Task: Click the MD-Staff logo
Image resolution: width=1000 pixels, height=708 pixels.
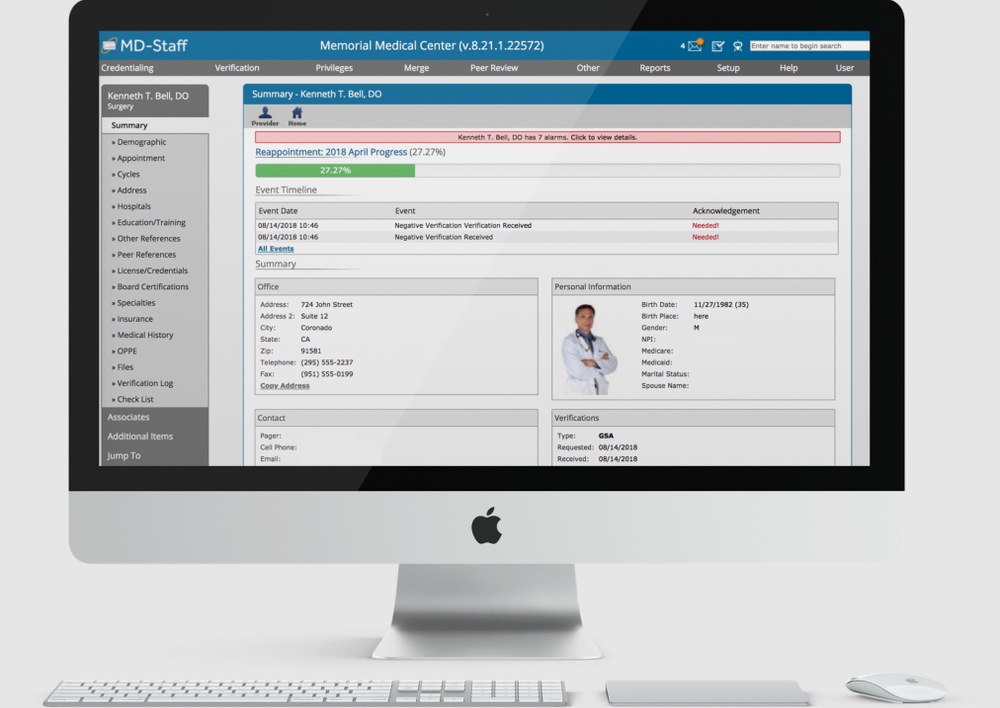Action: coord(145,45)
